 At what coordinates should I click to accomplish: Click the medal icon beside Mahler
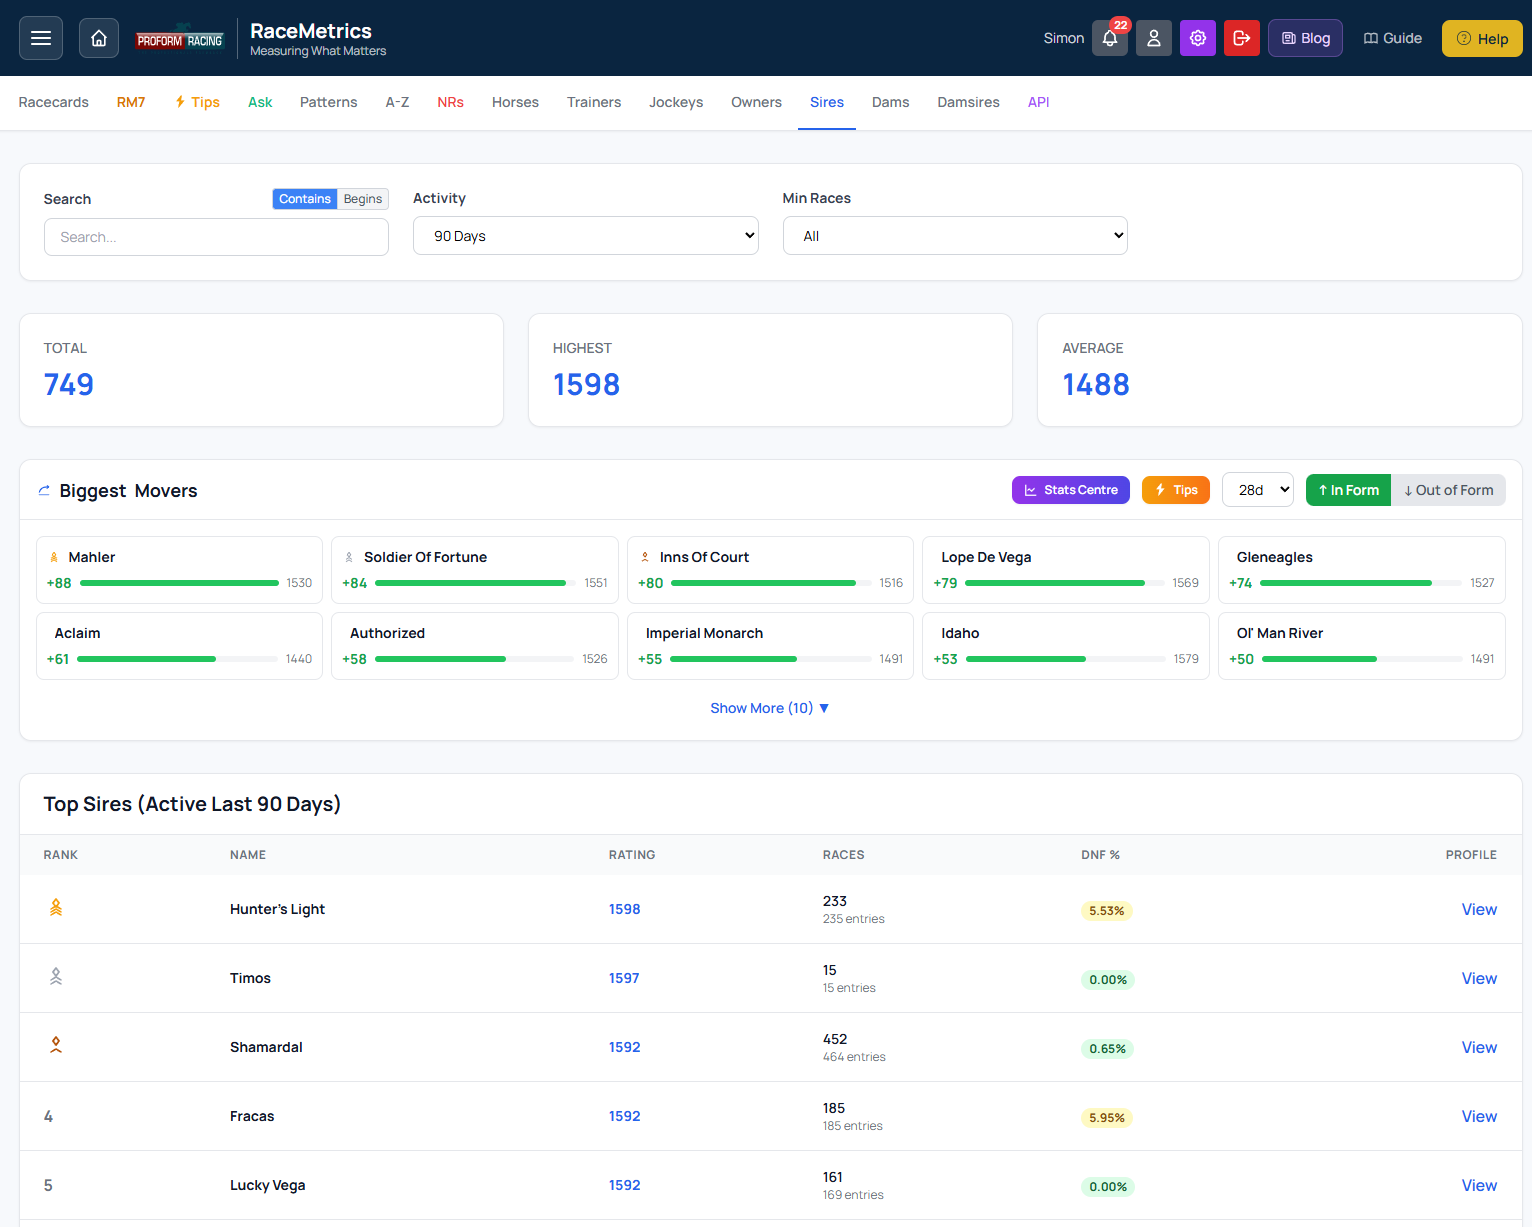point(54,557)
